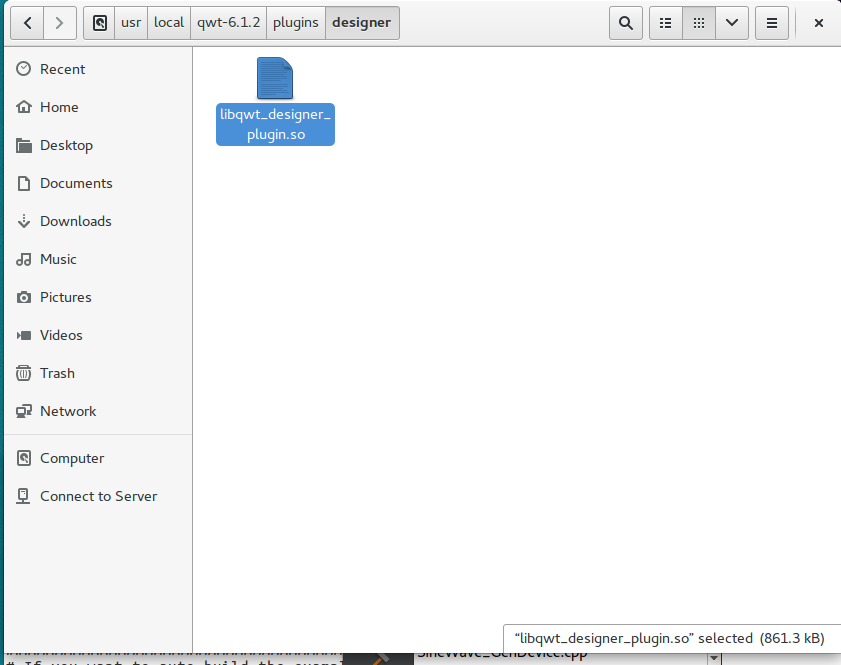841x665 pixels.
Task: Open Desktop in the sidebar
Action: [98, 145]
